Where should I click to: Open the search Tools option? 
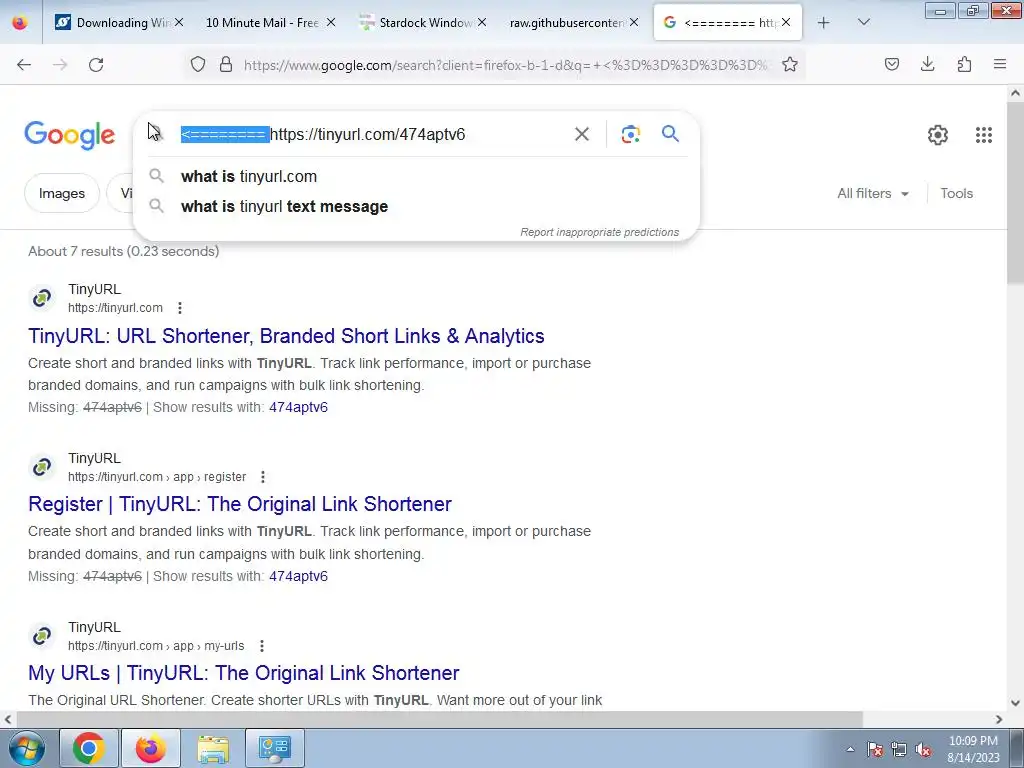pyautogui.click(x=956, y=193)
